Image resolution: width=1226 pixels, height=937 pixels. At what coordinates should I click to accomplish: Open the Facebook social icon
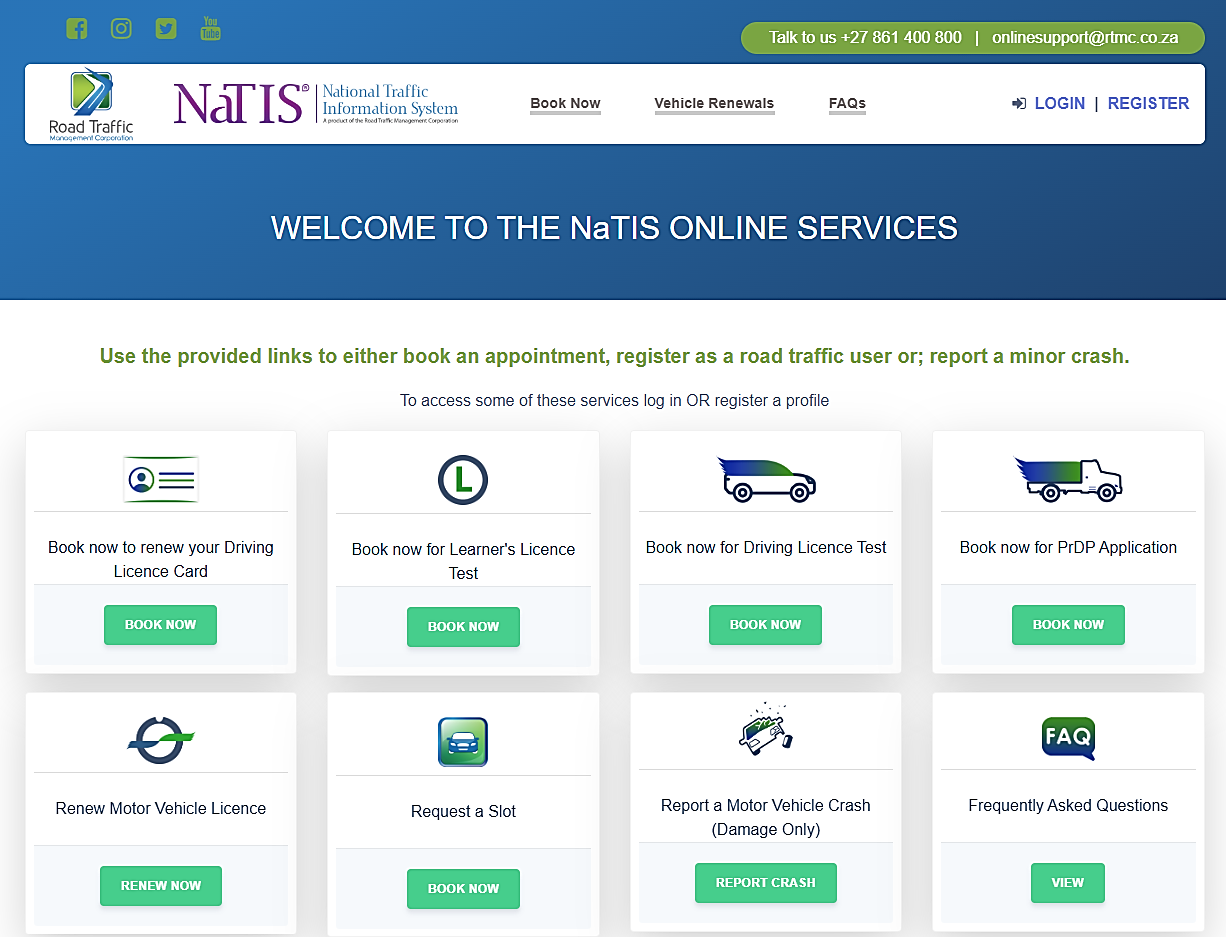[77, 28]
